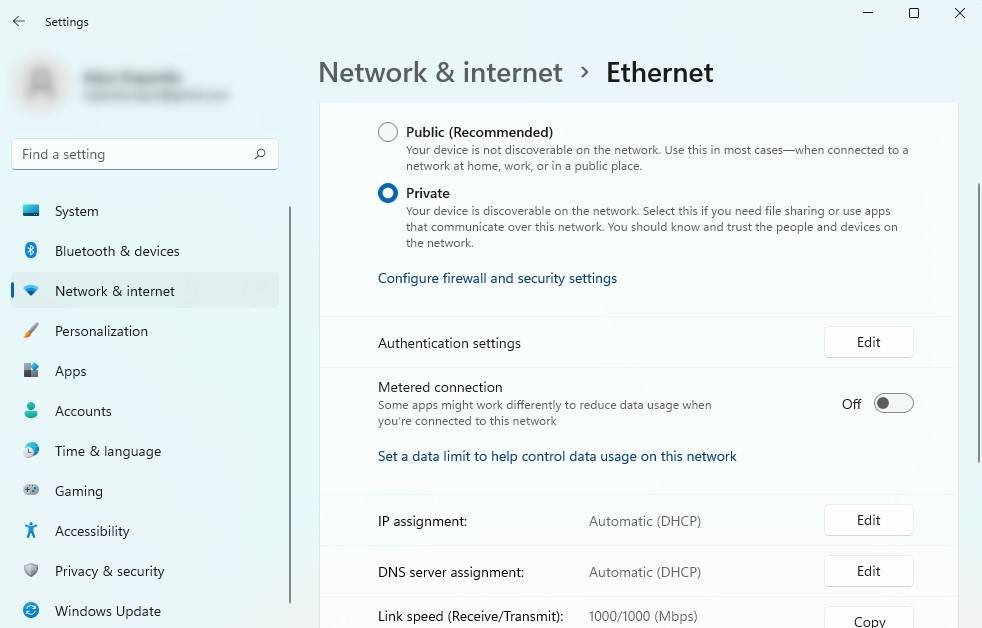Click the Automatic (DHCP) IP assignment value
The width and height of the screenshot is (982, 628).
[644, 521]
